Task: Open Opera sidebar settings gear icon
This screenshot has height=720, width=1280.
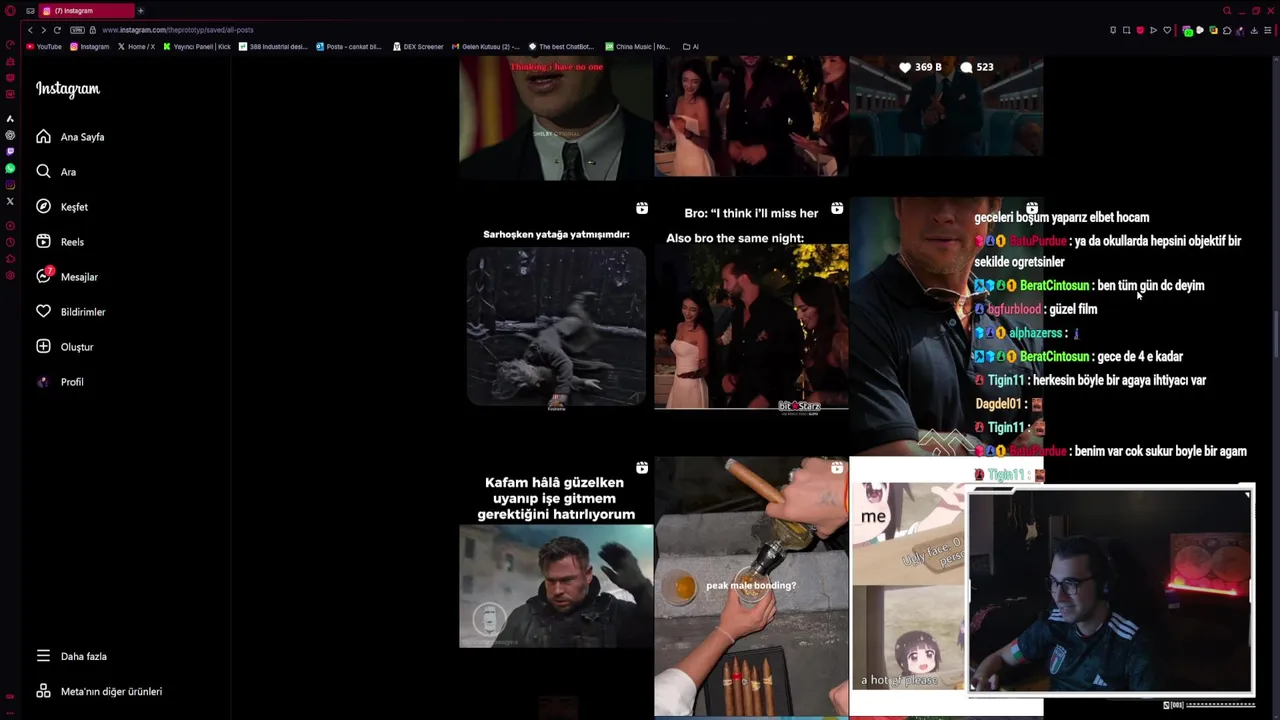Action: tap(10, 275)
